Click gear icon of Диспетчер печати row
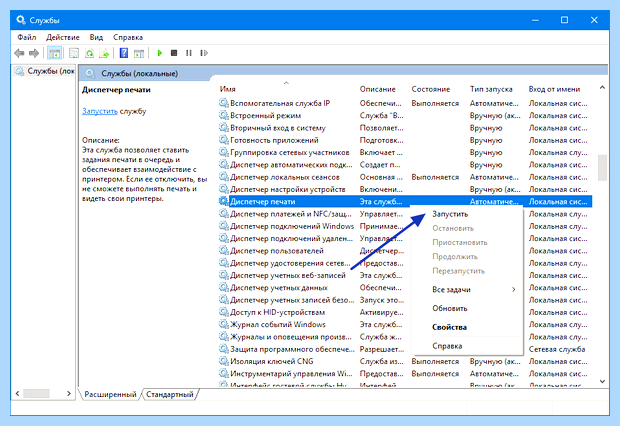The height and width of the screenshot is (426, 620). 224,201
